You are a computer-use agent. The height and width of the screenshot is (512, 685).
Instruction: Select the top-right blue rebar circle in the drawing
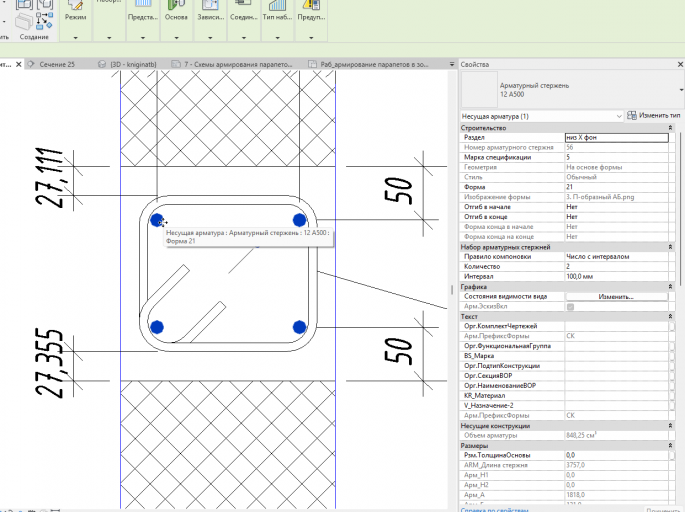[299, 220]
